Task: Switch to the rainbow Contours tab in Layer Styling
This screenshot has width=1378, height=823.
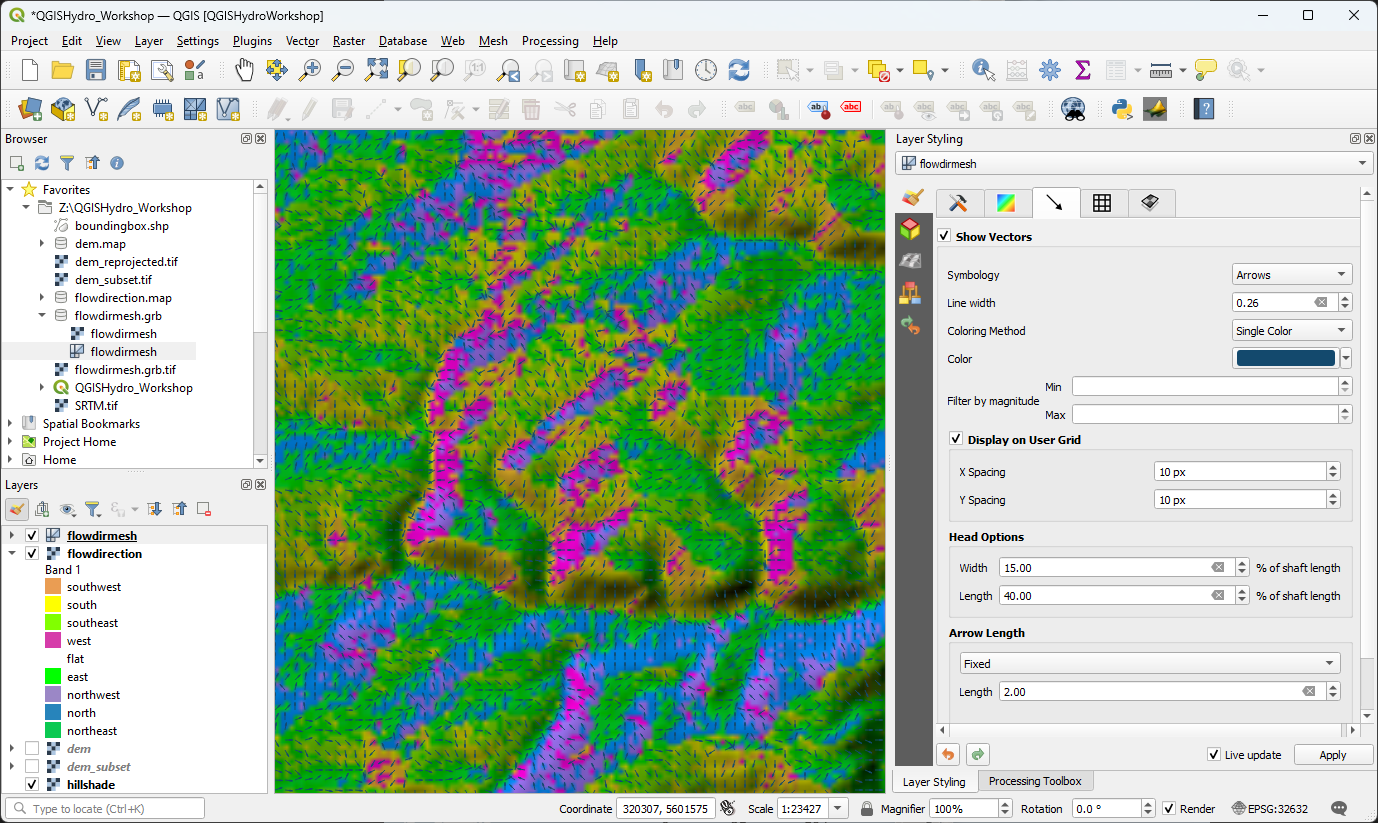Action: tap(1006, 202)
